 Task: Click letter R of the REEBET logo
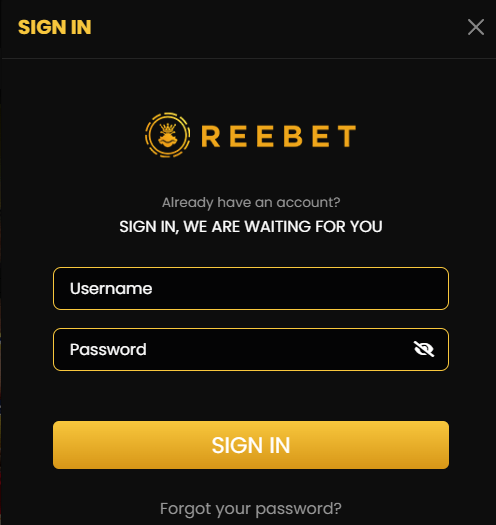pyautogui.click(x=211, y=136)
